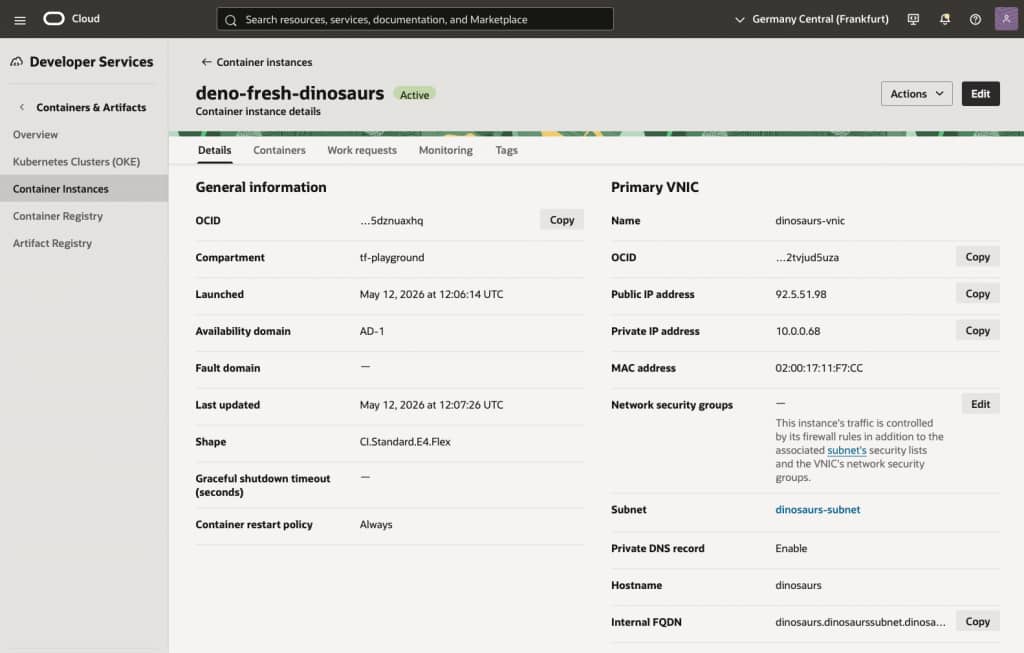This screenshot has width=1024, height=653.
Task: Click the Primary VNIC heading
Action: (x=654, y=187)
